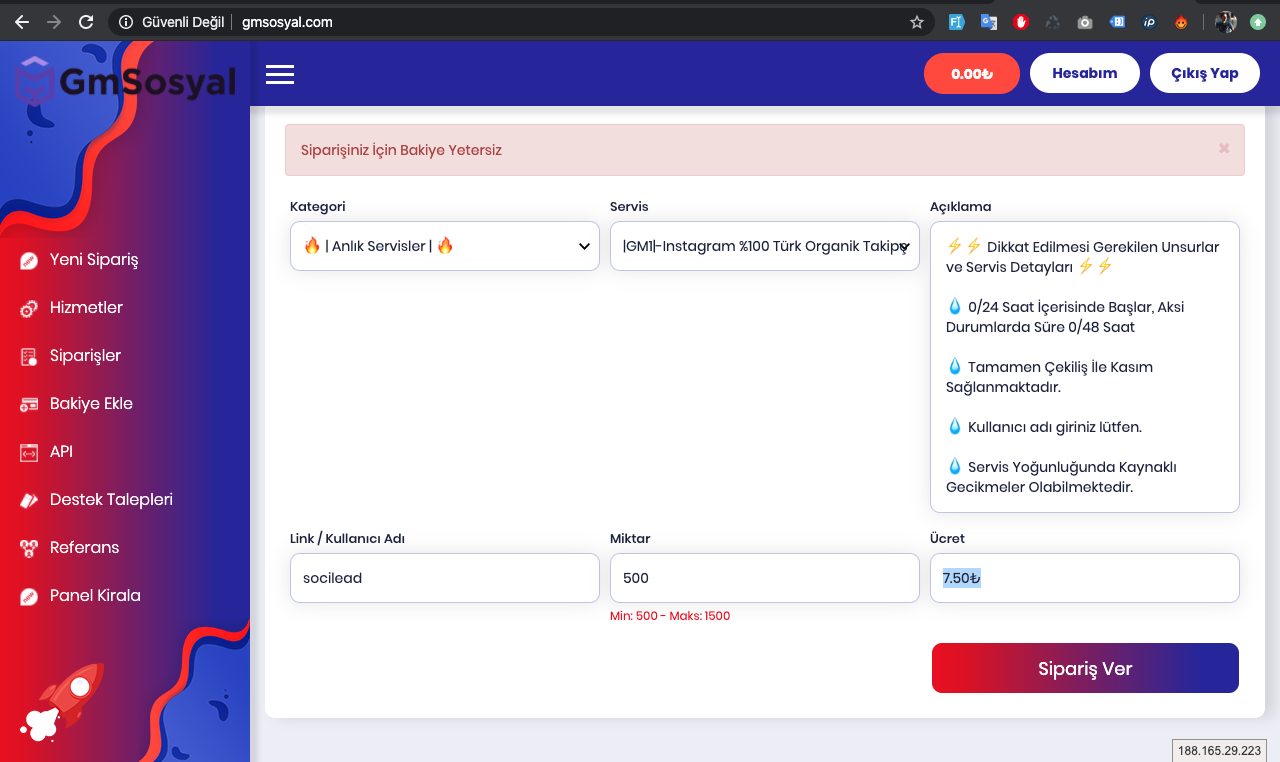This screenshot has height=762, width=1280.
Task: Click the 0.00₺ balance button
Action: click(972, 73)
